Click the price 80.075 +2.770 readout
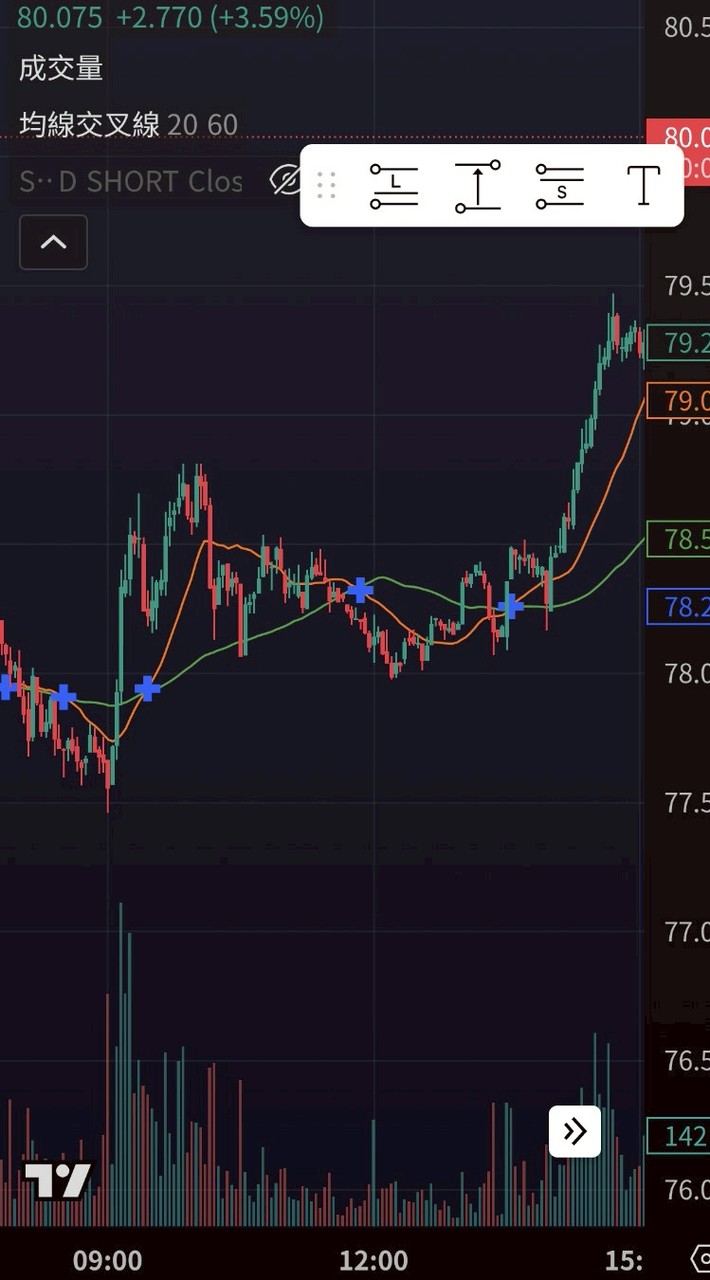Image resolution: width=710 pixels, height=1280 pixels. pyautogui.click(x=170, y=17)
